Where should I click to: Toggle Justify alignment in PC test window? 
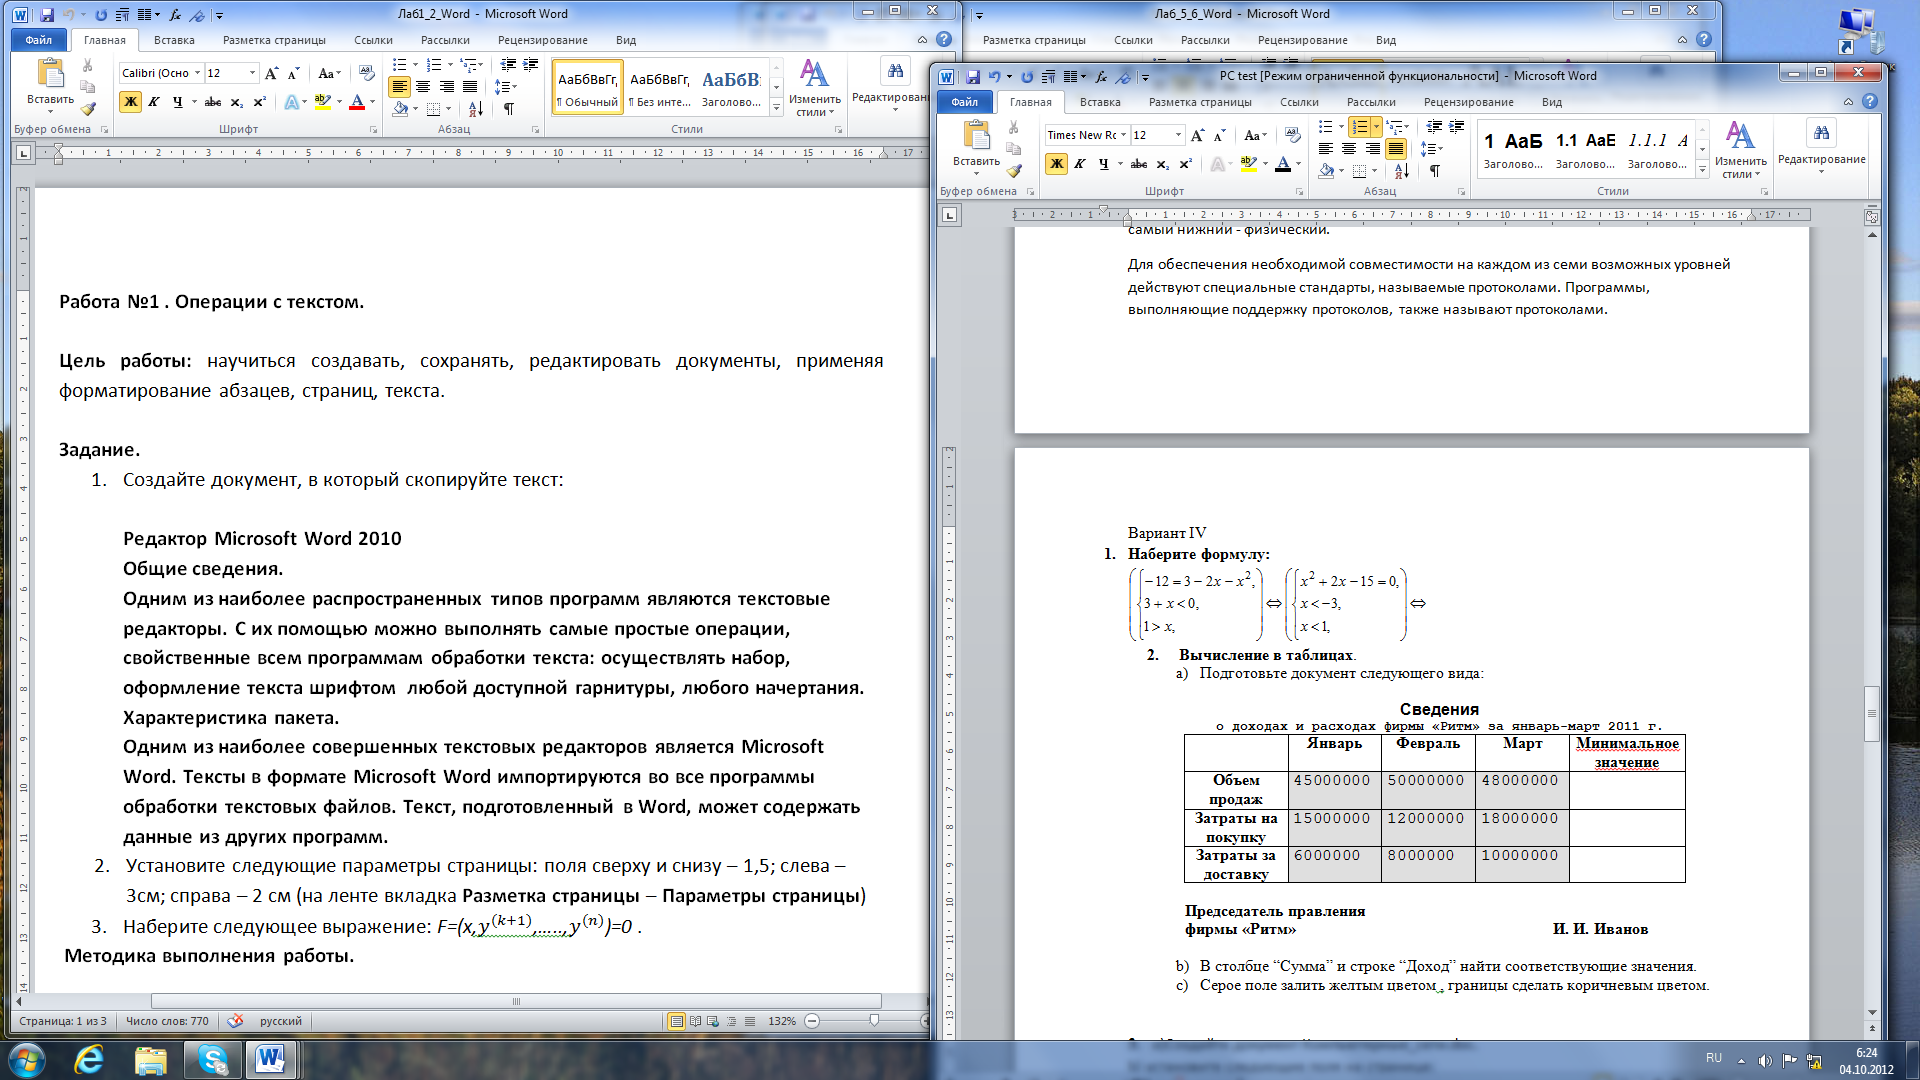tap(1395, 149)
